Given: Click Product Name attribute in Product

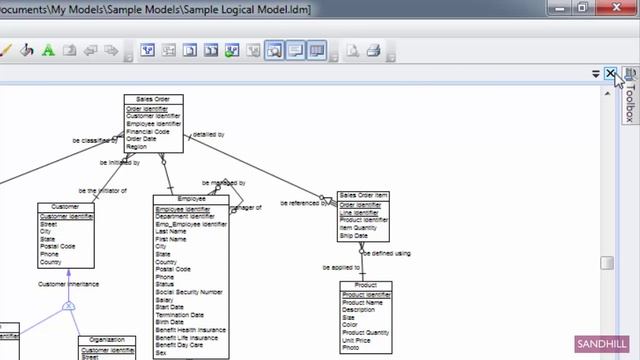Looking at the screenshot, I should point(362,302).
